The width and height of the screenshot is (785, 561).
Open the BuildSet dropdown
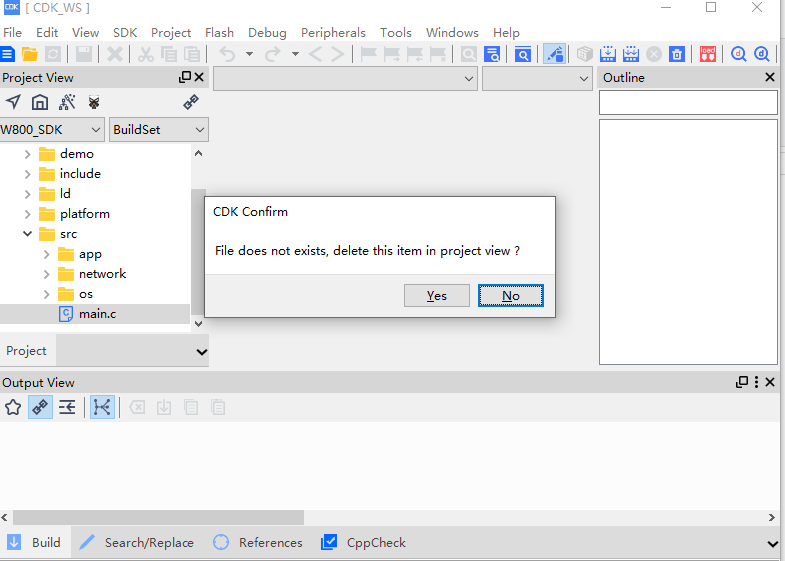159,130
